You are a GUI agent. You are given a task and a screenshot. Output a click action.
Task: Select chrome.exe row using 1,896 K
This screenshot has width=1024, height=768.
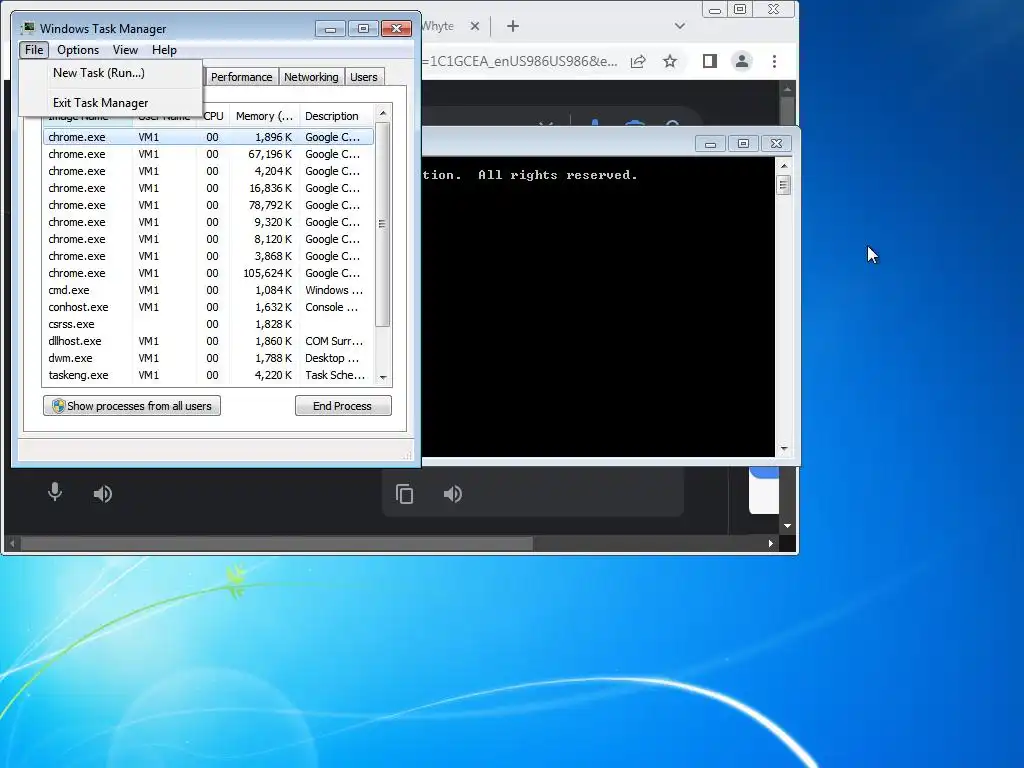(x=208, y=137)
